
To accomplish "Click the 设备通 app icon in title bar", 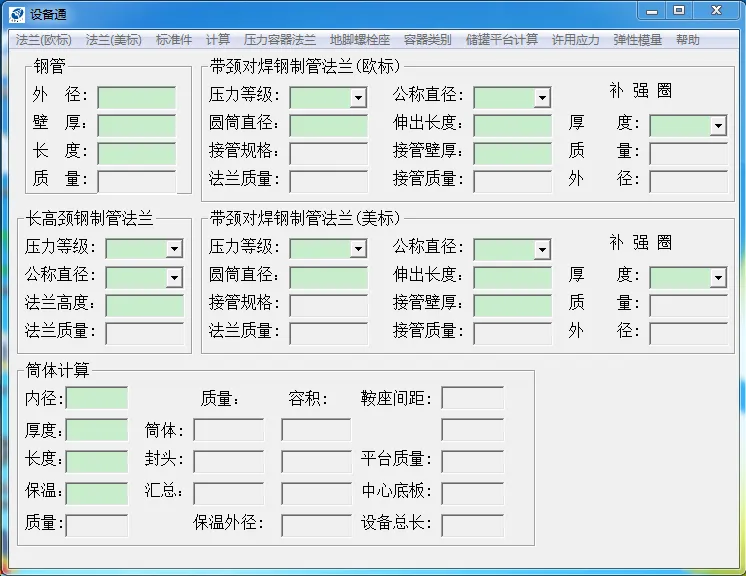I will coord(17,12).
